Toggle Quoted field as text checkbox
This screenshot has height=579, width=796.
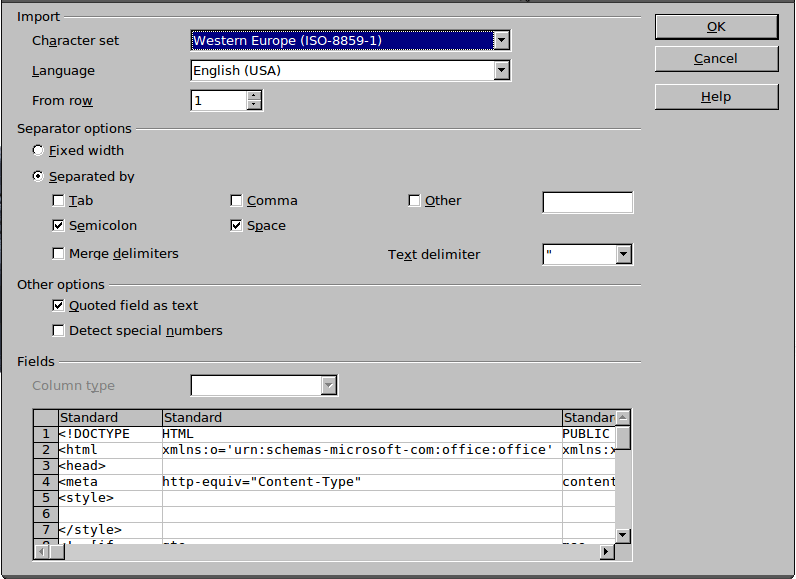tap(58, 305)
